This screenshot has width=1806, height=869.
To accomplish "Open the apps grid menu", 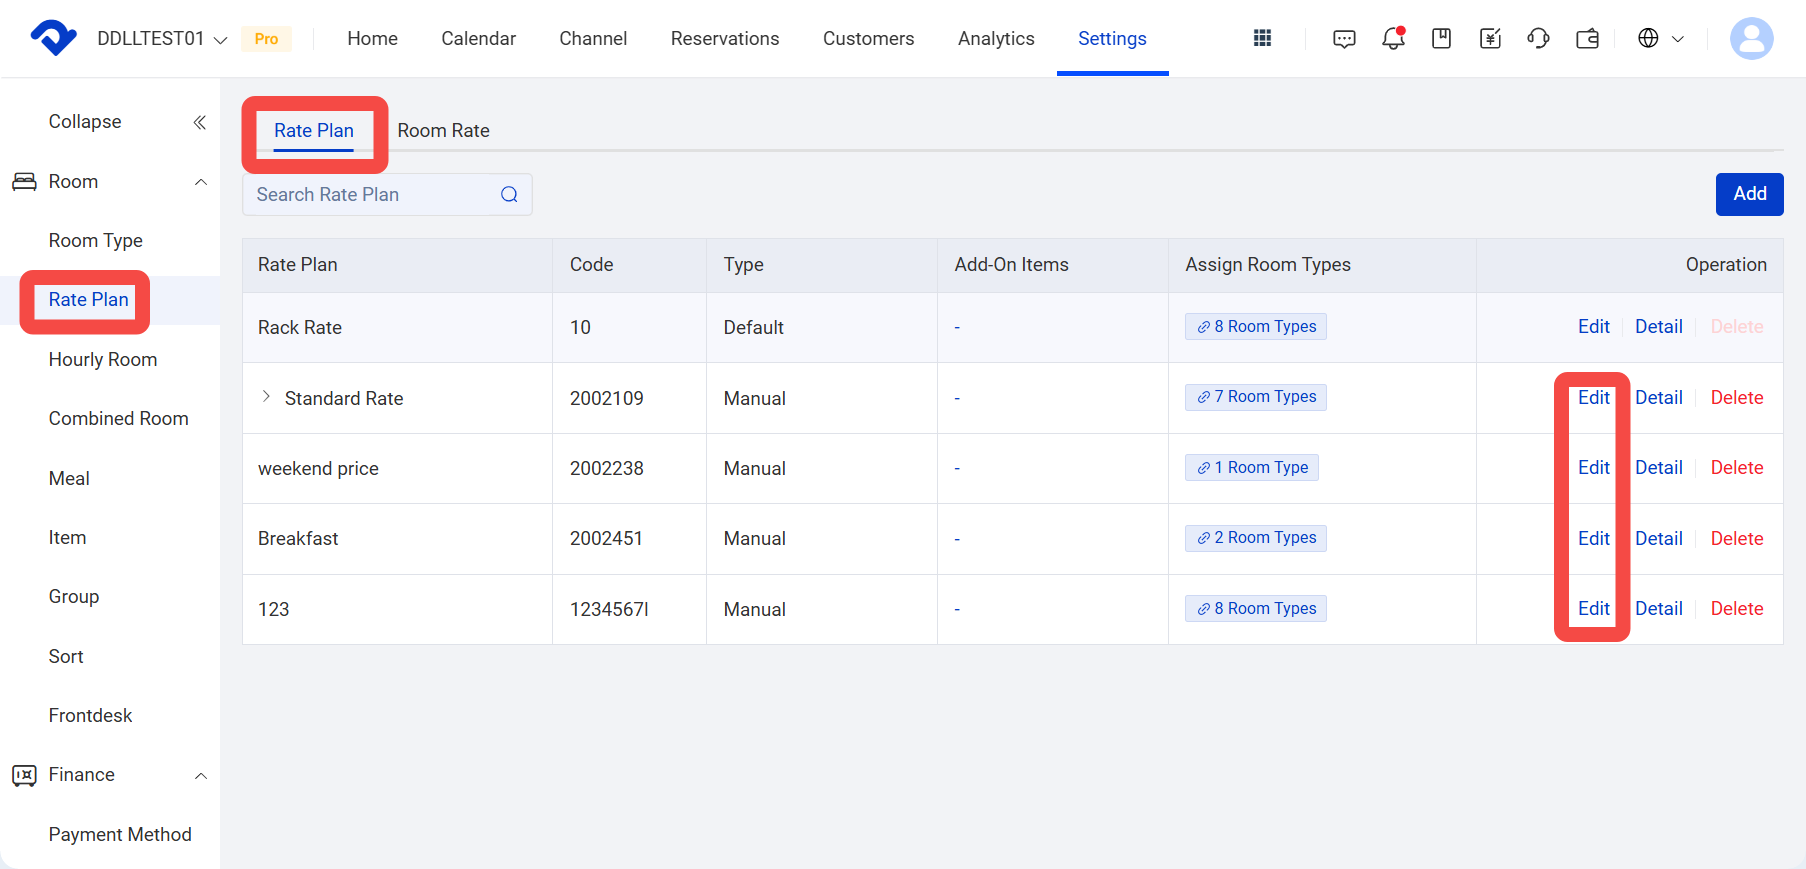I will tap(1262, 38).
